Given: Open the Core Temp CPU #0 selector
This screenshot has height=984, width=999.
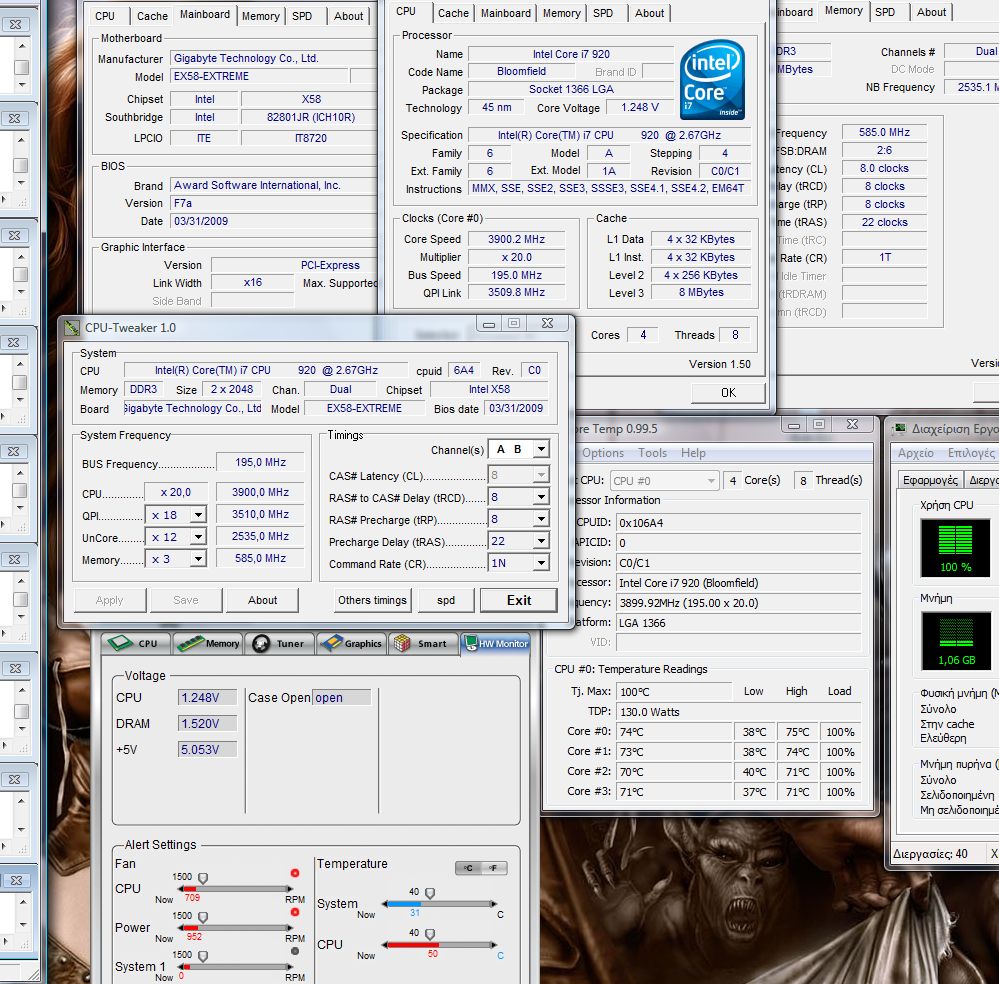Looking at the screenshot, I should pyautogui.click(x=665, y=481).
